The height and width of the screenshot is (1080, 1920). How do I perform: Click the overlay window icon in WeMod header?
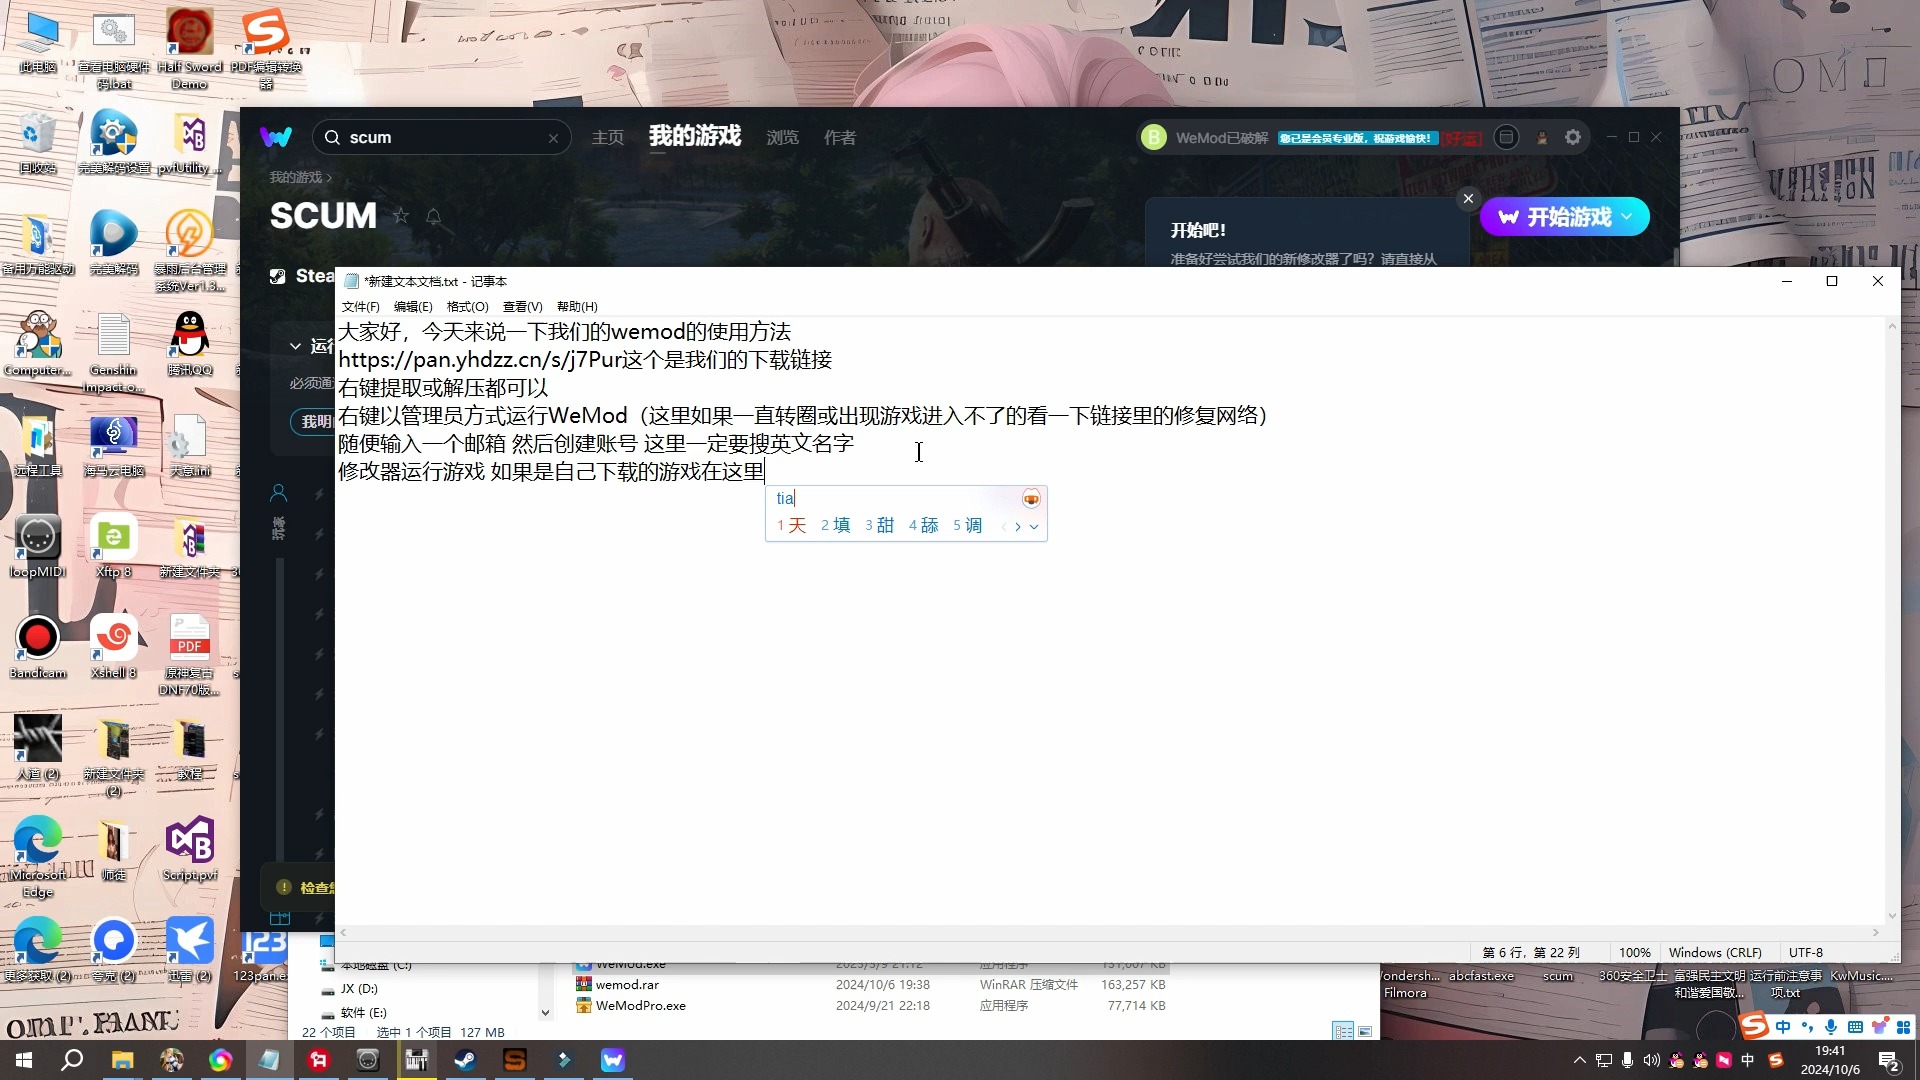pos(1506,137)
